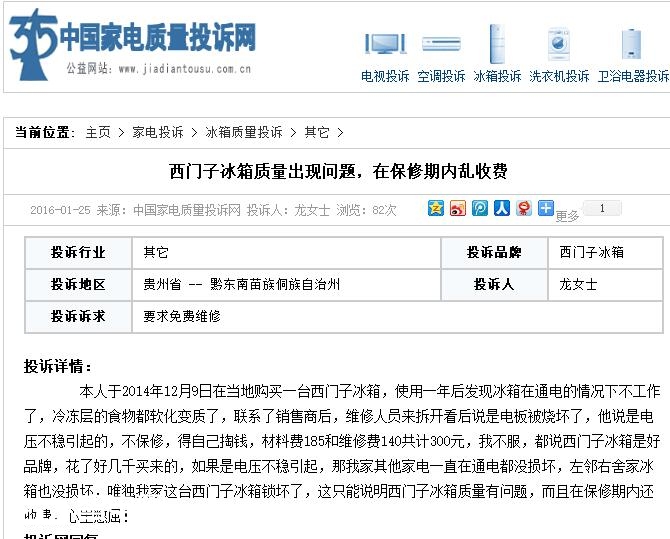
Task: Share via the red share icon
Action: 524,208
